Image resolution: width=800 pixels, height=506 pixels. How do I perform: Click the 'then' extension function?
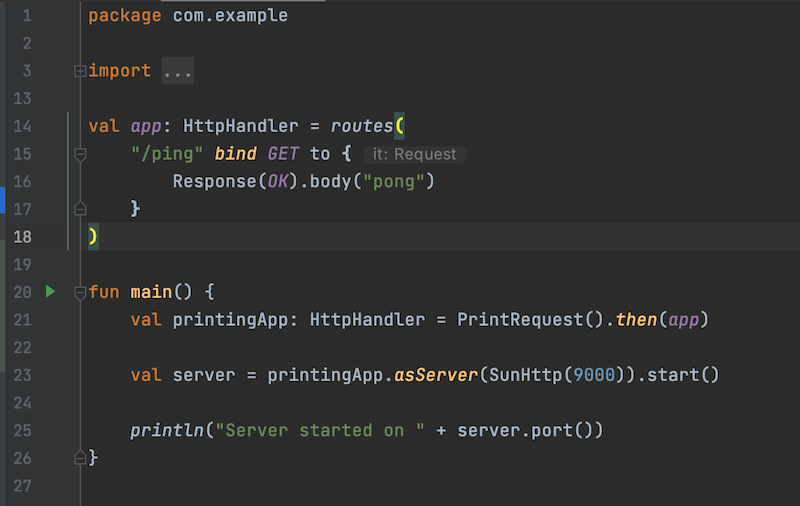tap(636, 319)
